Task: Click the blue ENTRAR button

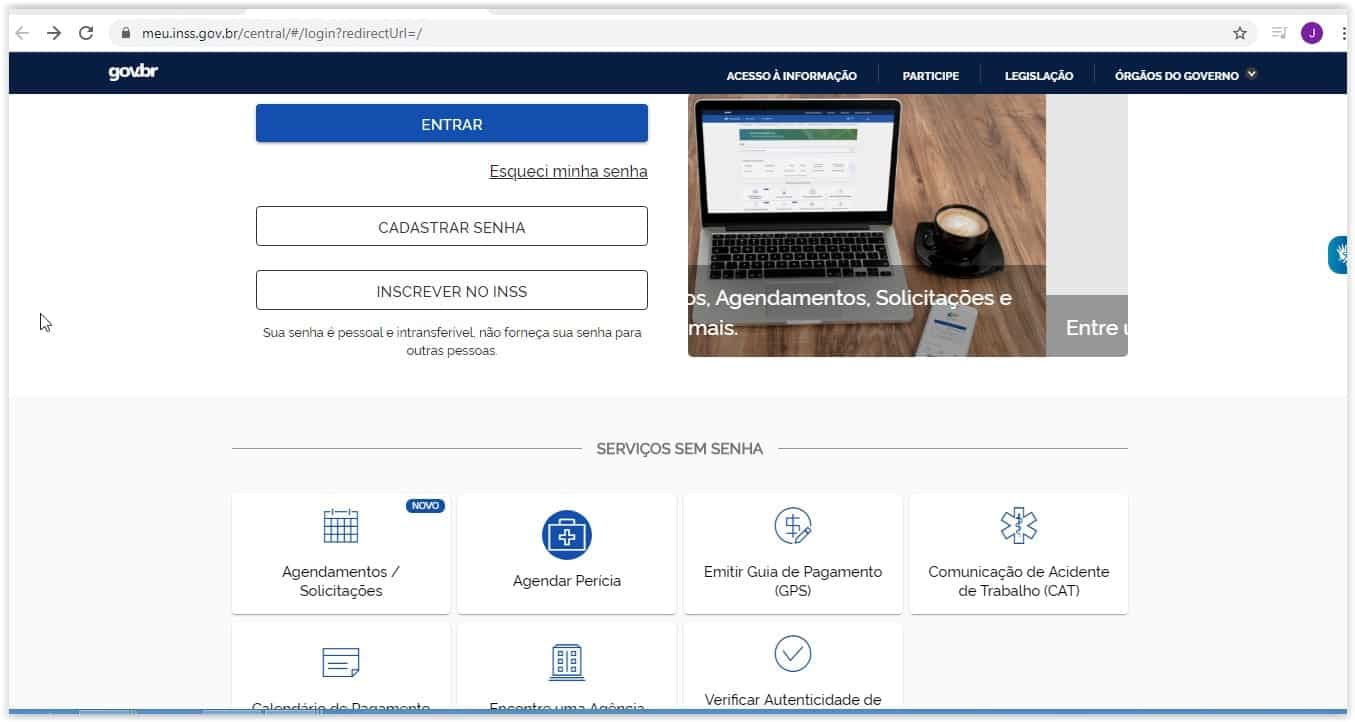Action: pyautogui.click(x=452, y=124)
